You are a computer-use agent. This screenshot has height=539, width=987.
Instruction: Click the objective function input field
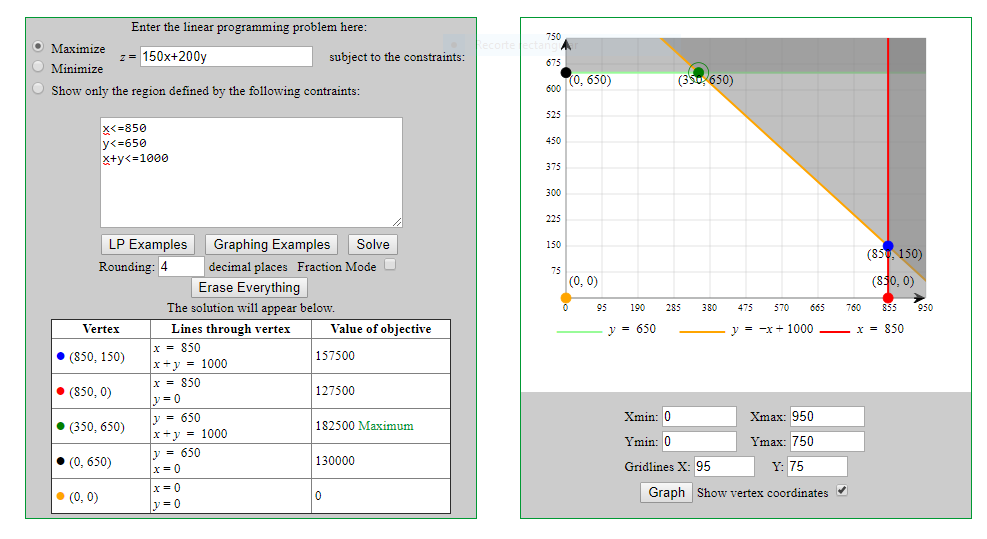(226, 57)
